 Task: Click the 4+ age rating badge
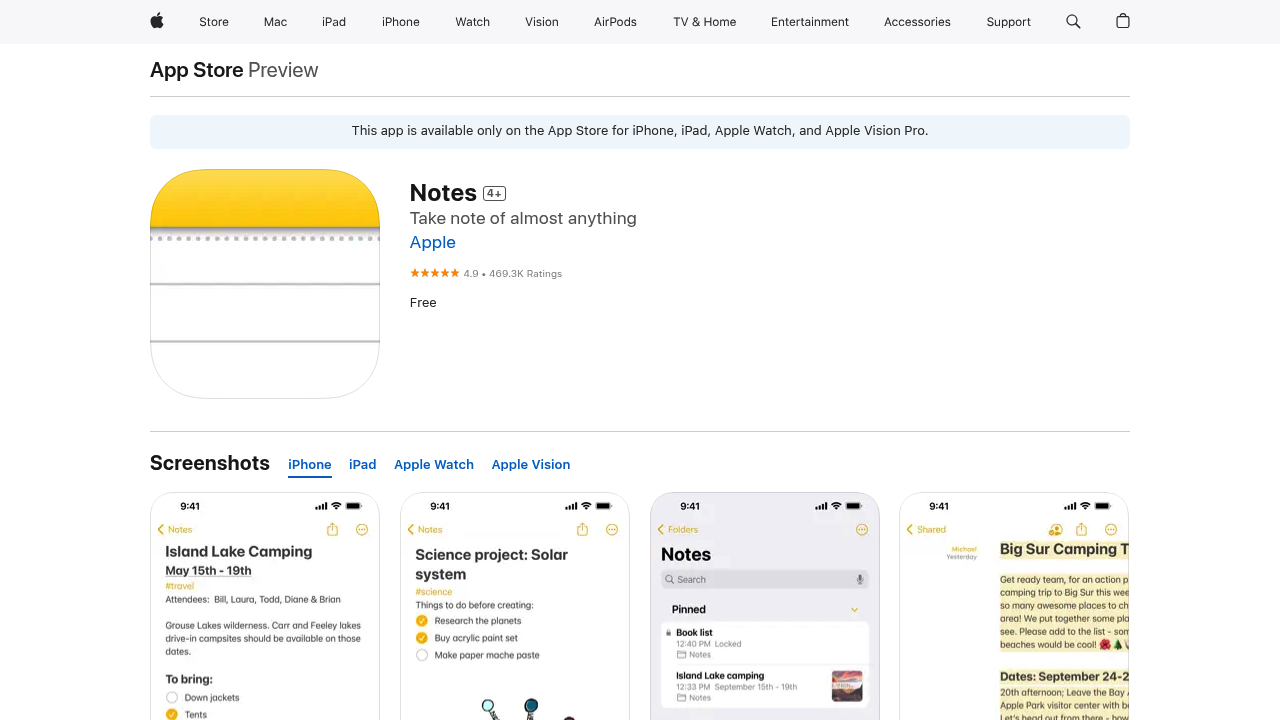click(x=494, y=193)
